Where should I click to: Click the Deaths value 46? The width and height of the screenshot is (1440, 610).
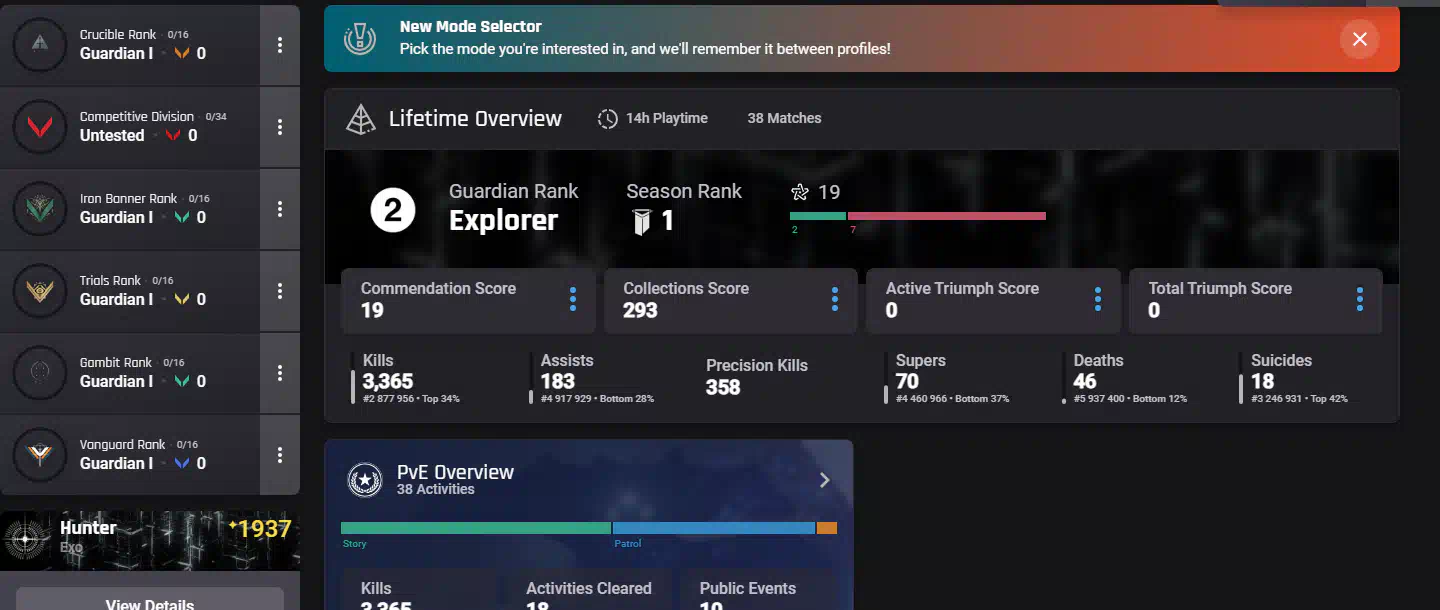(1085, 381)
